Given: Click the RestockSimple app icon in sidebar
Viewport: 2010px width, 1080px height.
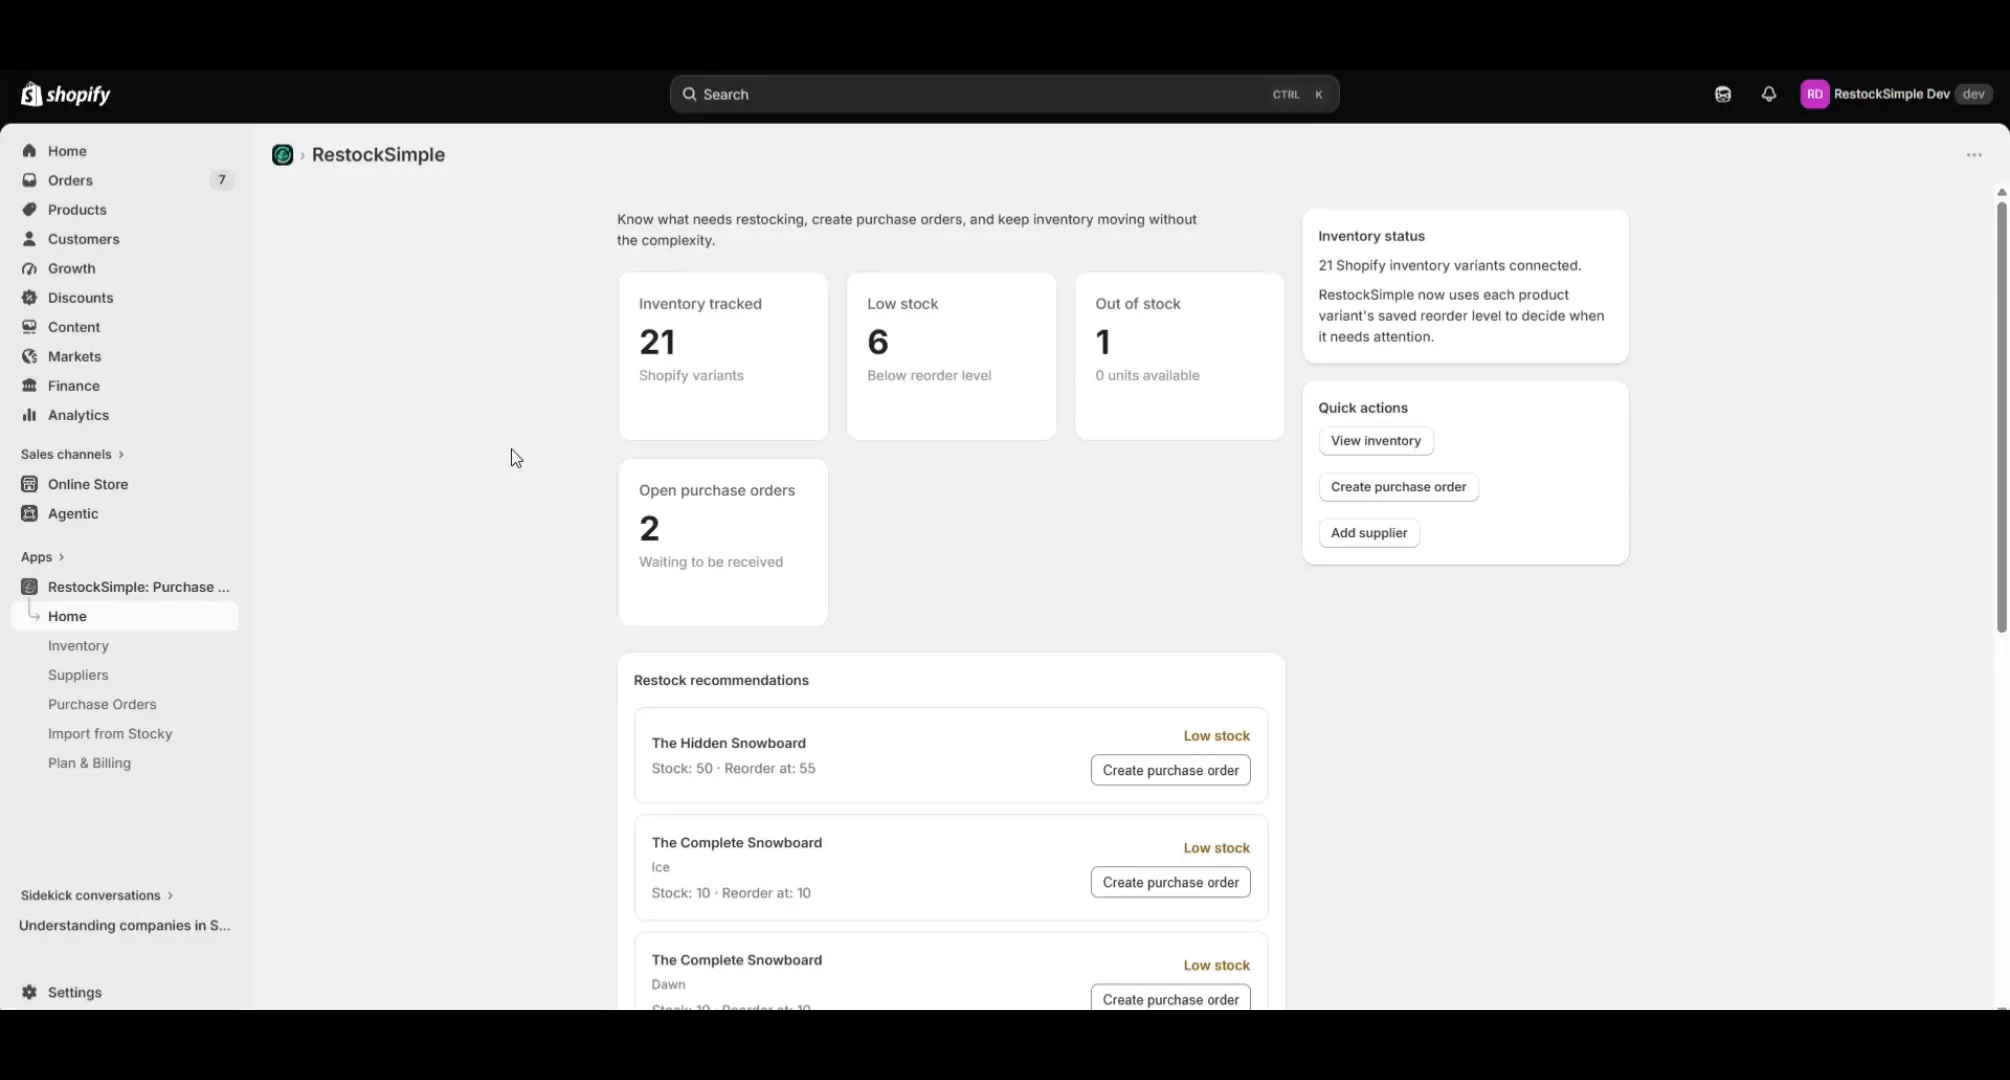Looking at the screenshot, I should click(29, 587).
